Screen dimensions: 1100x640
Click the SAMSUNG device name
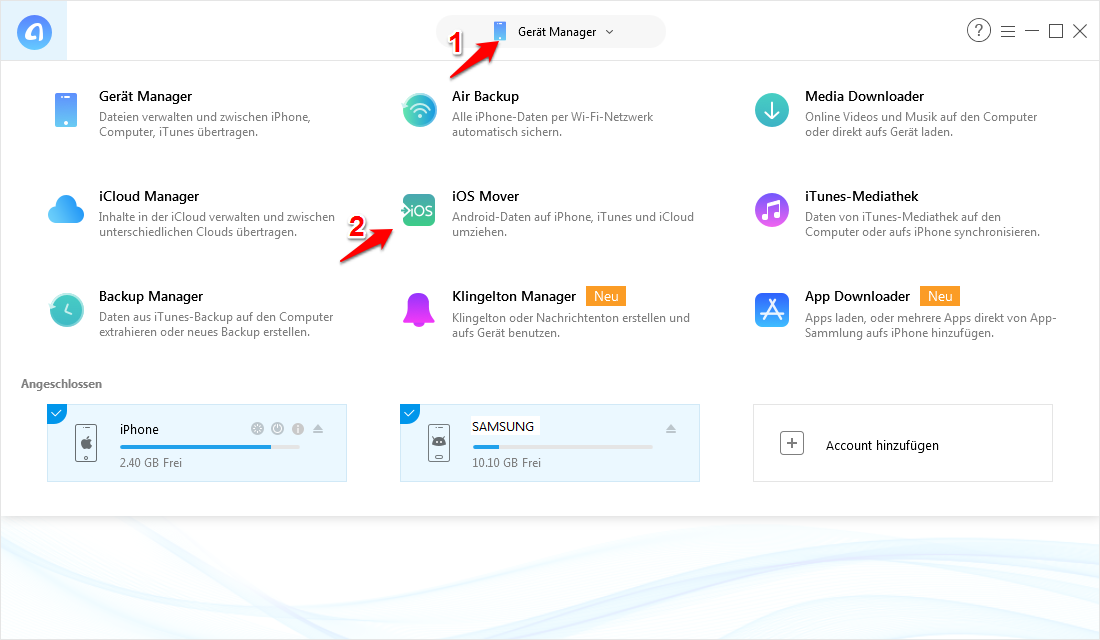[x=503, y=427]
